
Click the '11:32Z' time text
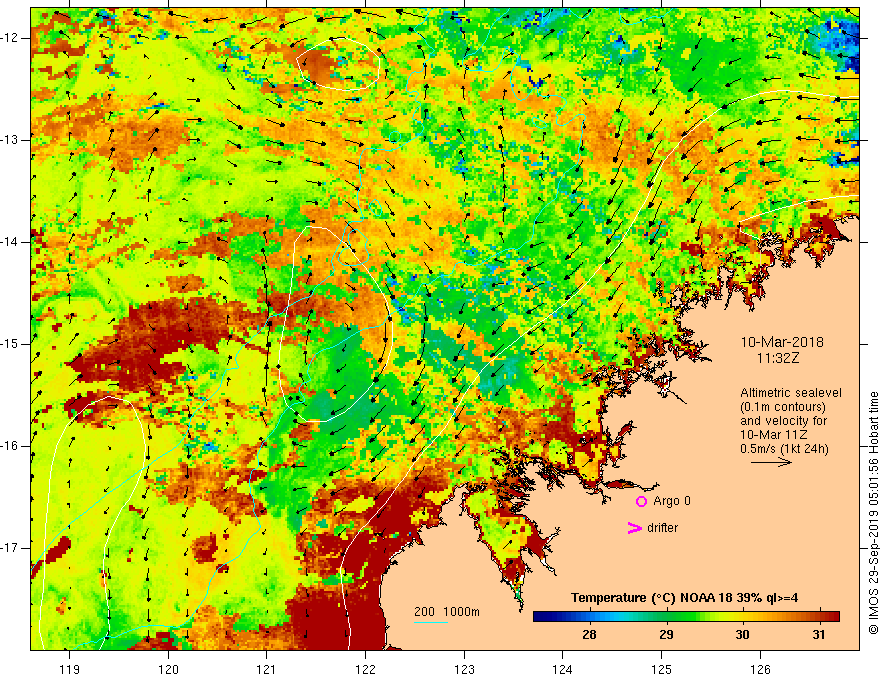coord(778,357)
